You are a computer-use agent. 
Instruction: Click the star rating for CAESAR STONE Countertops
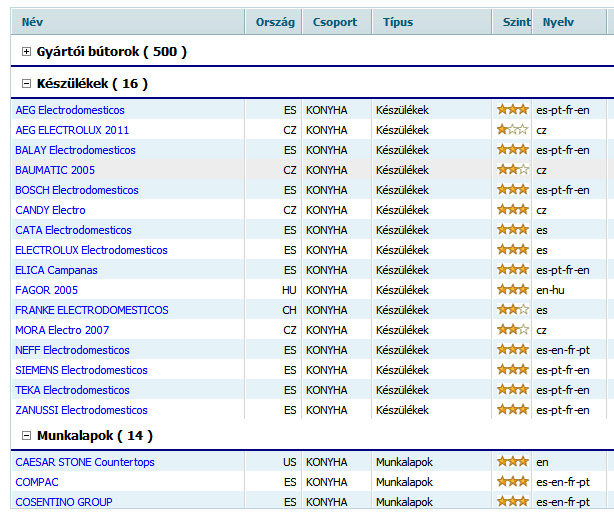click(513, 461)
